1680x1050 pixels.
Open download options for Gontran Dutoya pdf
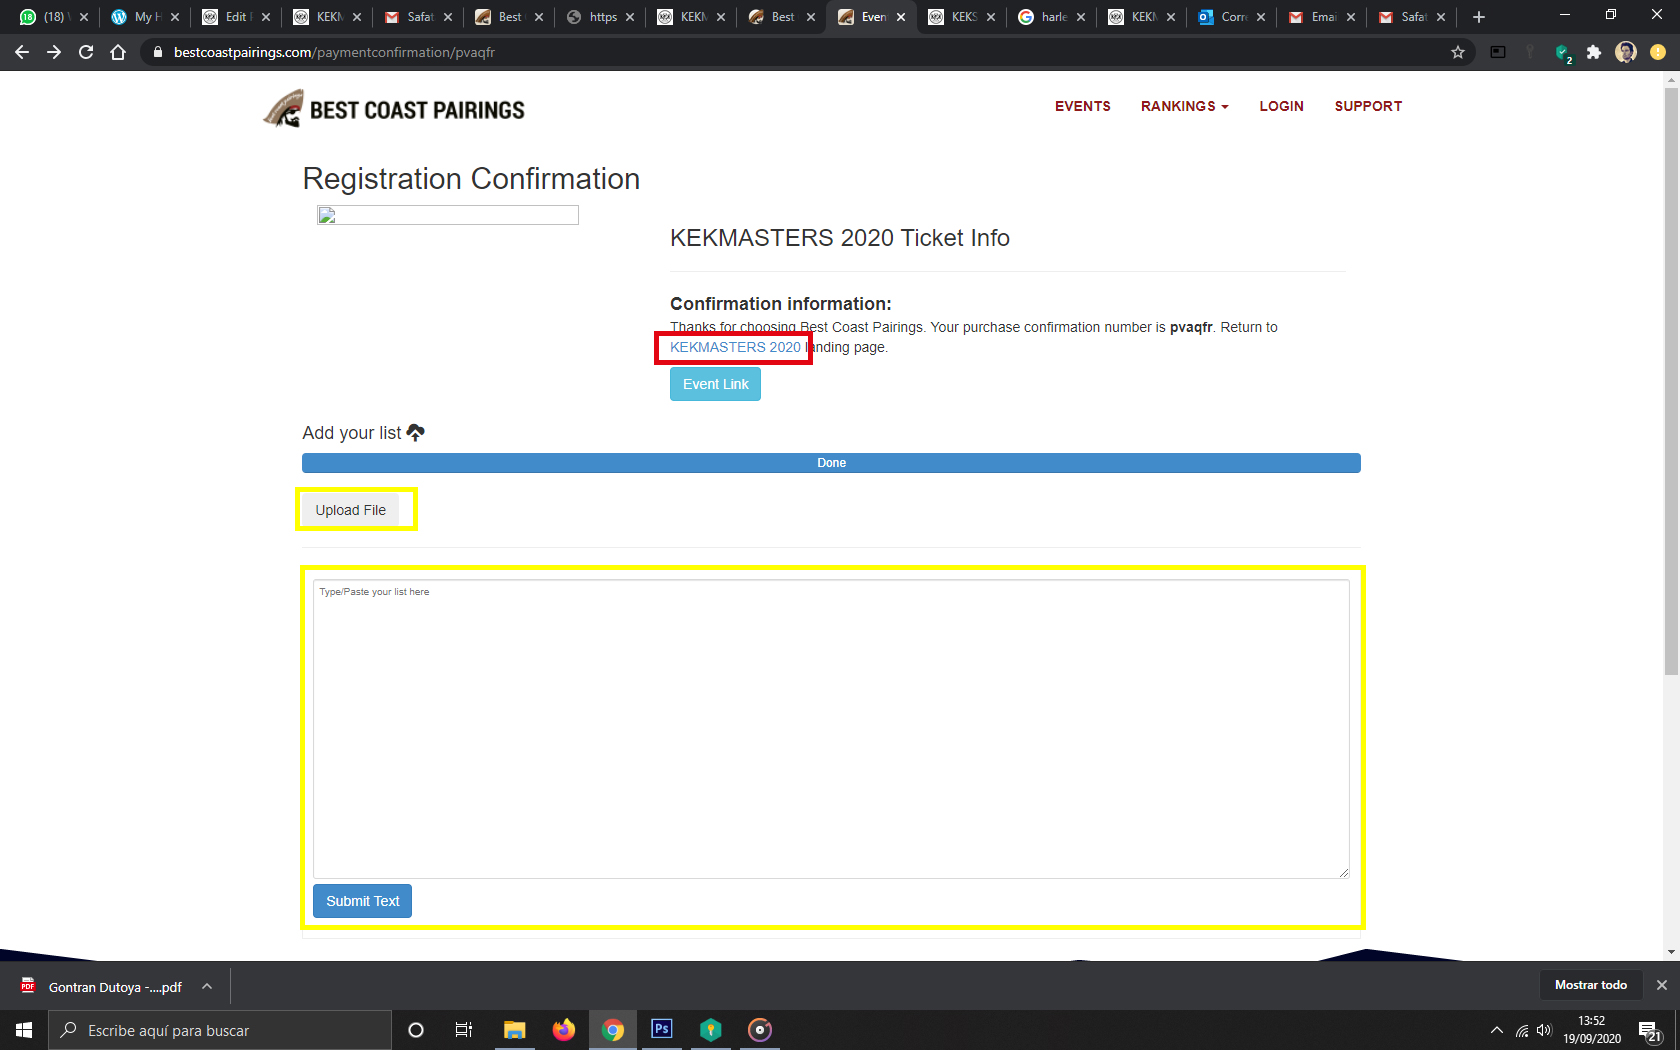click(207, 986)
